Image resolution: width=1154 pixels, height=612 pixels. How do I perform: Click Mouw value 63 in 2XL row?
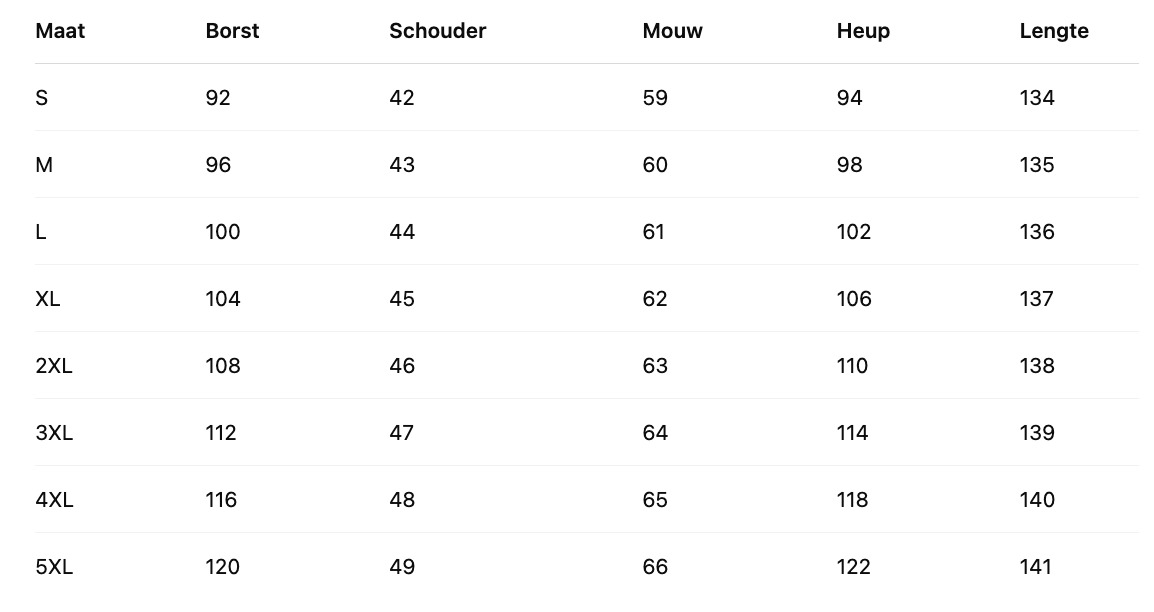click(655, 366)
